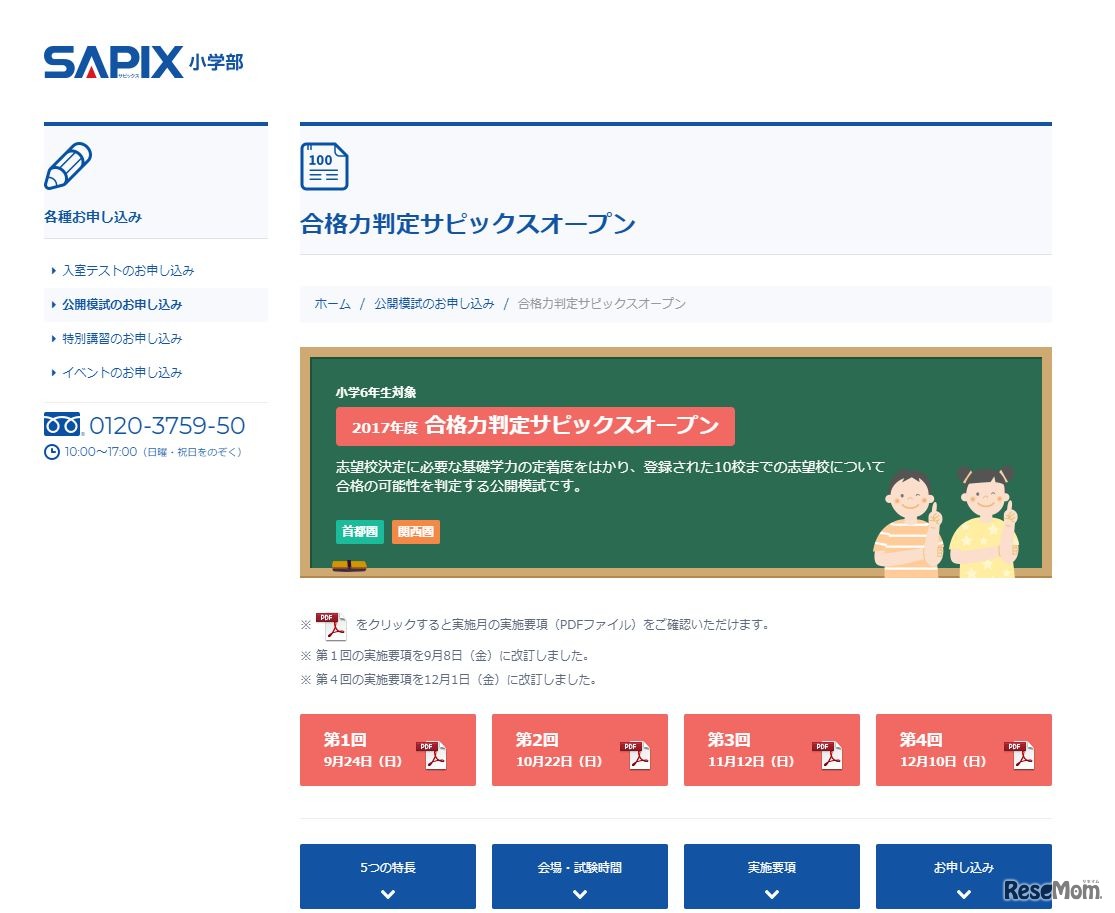Image resolution: width=1115 pixels, height=913 pixels.
Task: Click the 第2回 10月22日(日) button
Action: (580, 749)
